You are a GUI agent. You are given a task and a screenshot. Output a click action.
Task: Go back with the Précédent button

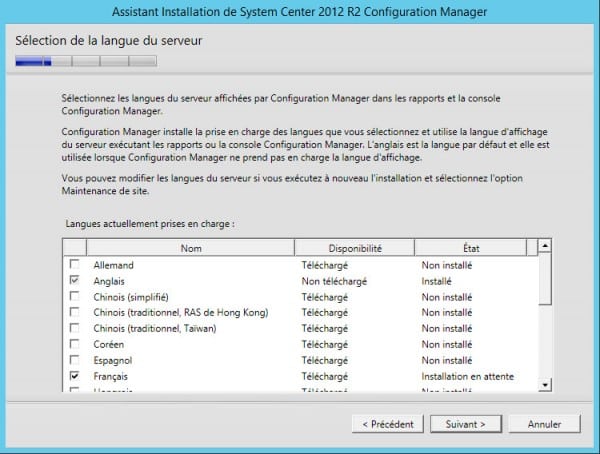387,424
